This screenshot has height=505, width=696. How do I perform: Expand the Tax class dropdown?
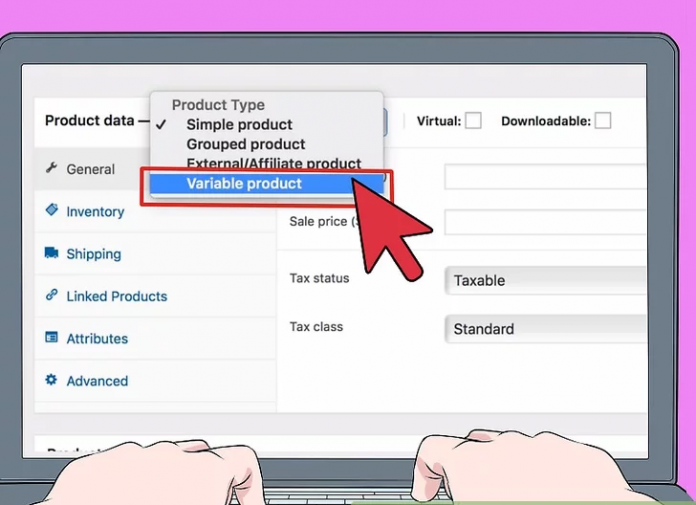coord(545,329)
